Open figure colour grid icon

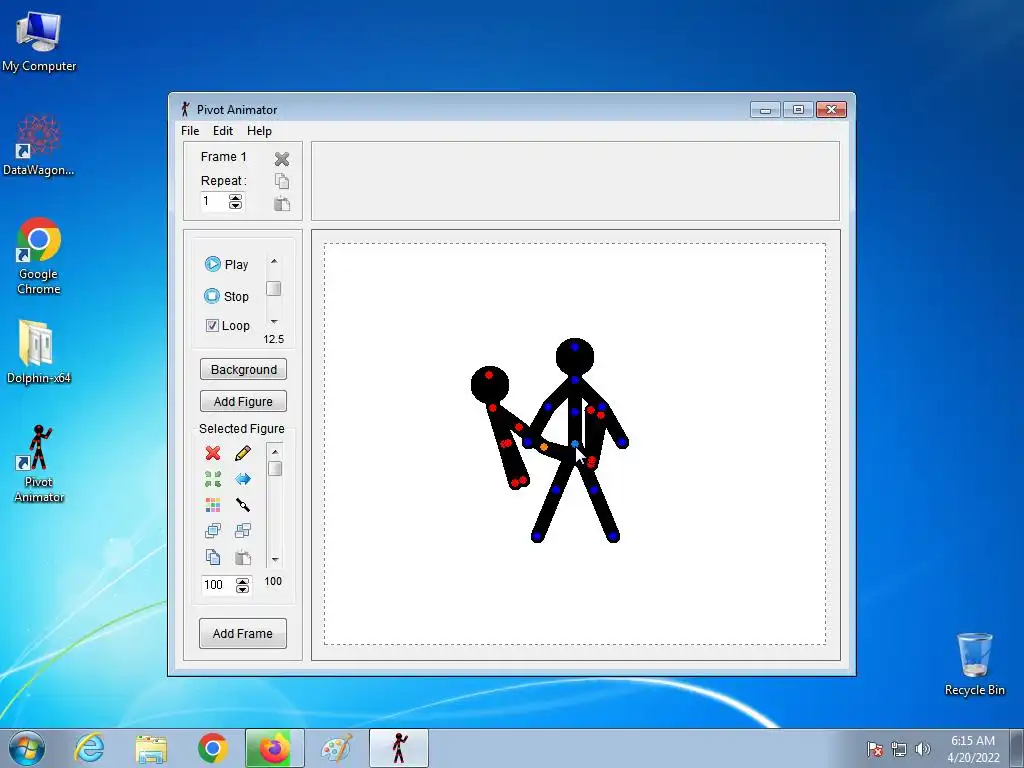[213, 505]
